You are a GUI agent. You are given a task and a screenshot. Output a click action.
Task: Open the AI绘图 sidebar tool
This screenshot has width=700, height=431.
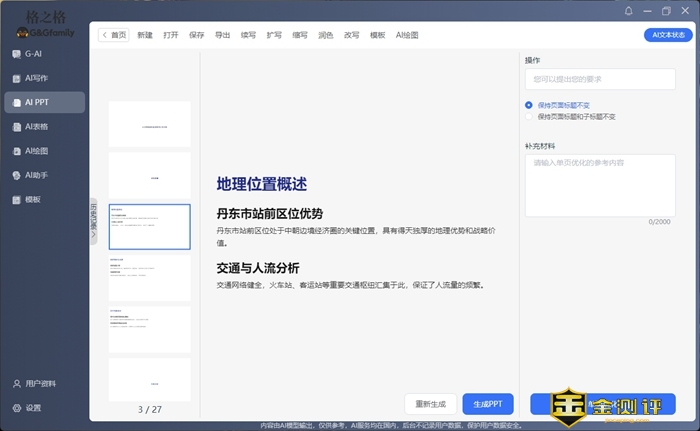point(36,151)
